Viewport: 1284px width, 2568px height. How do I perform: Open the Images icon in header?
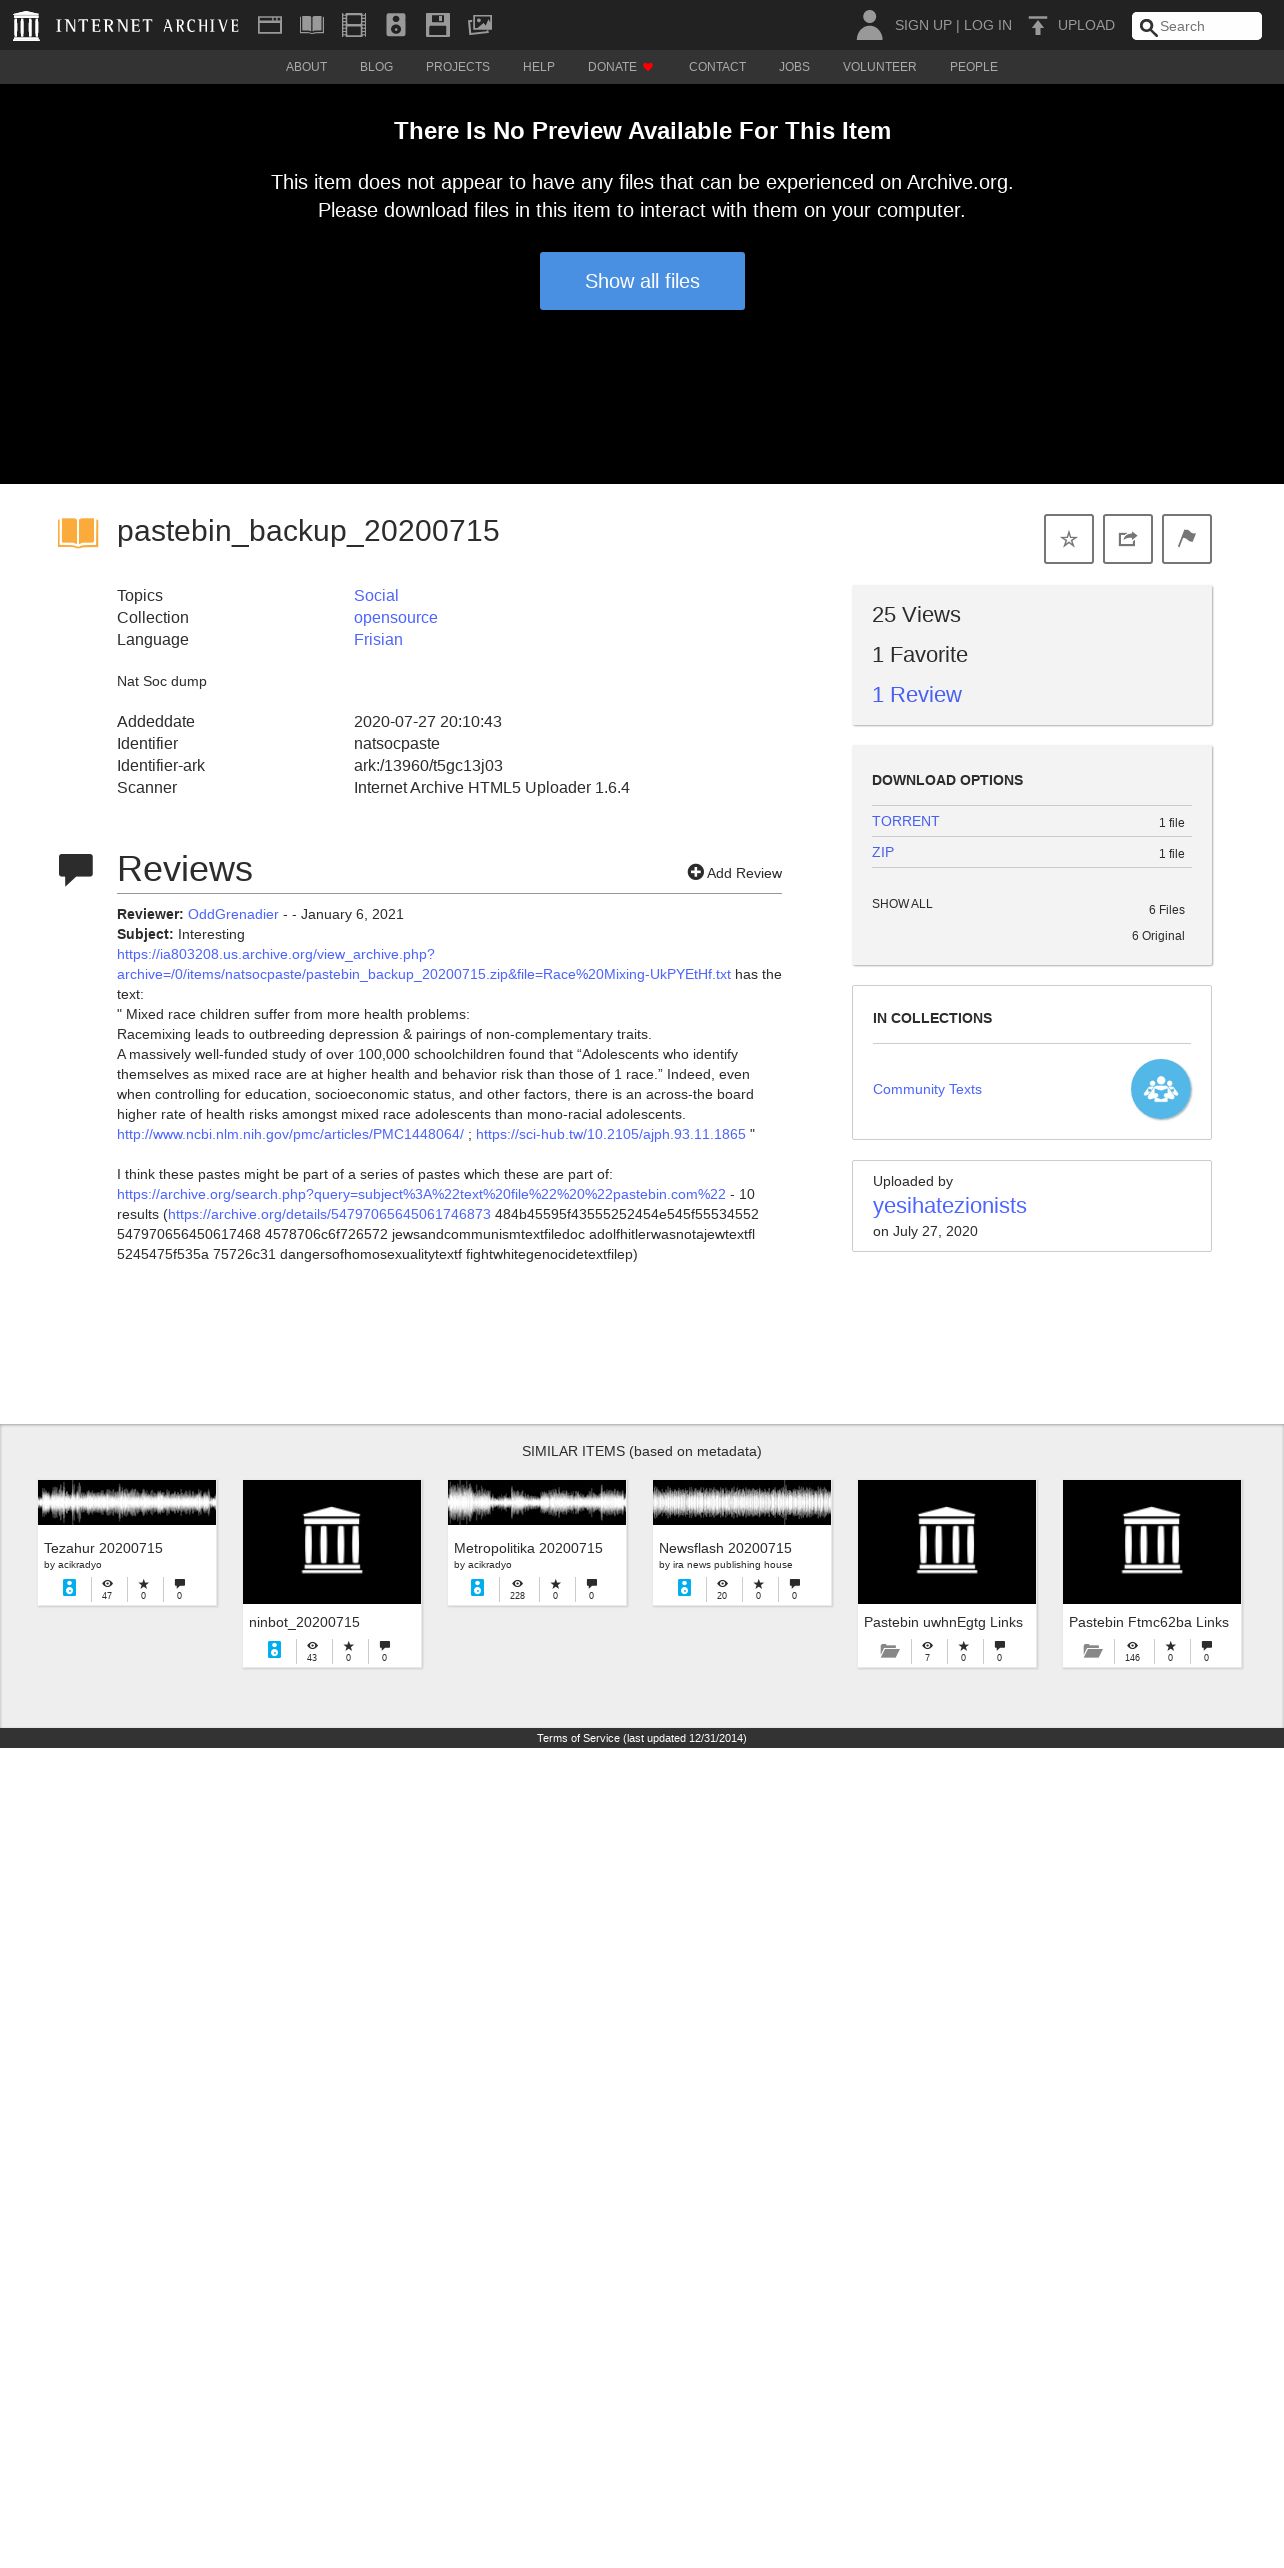[480, 25]
